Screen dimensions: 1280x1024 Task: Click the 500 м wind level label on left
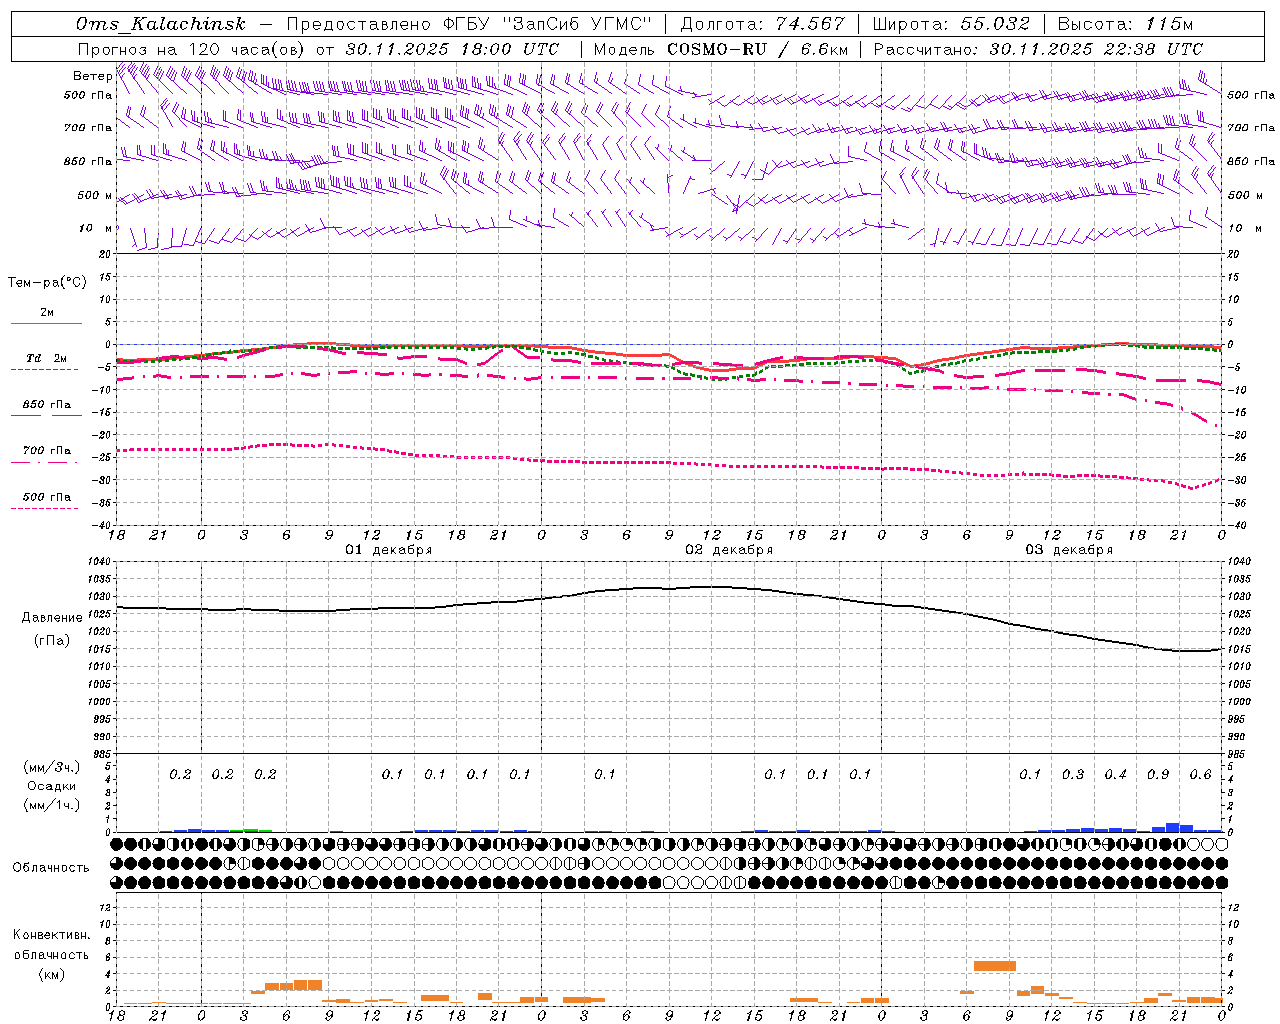(96, 196)
